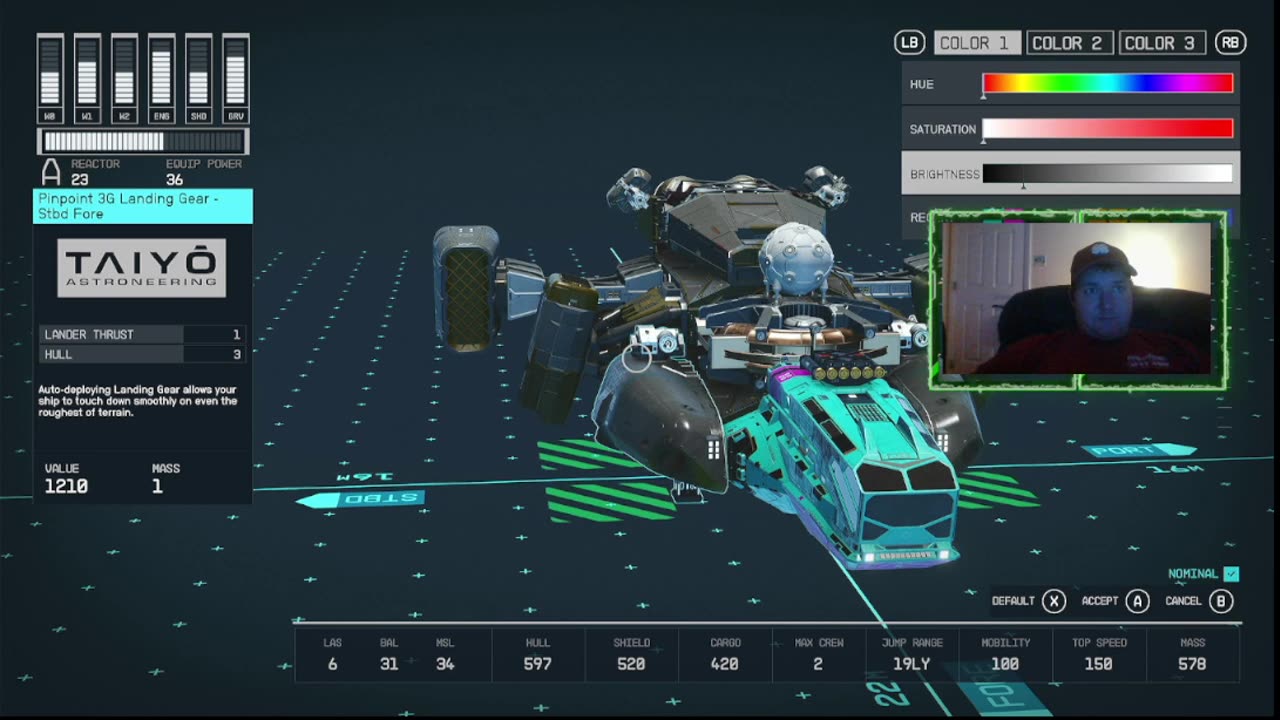Adjust the SATURATION slider
This screenshot has width=1280, height=720.
click(x=1108, y=128)
